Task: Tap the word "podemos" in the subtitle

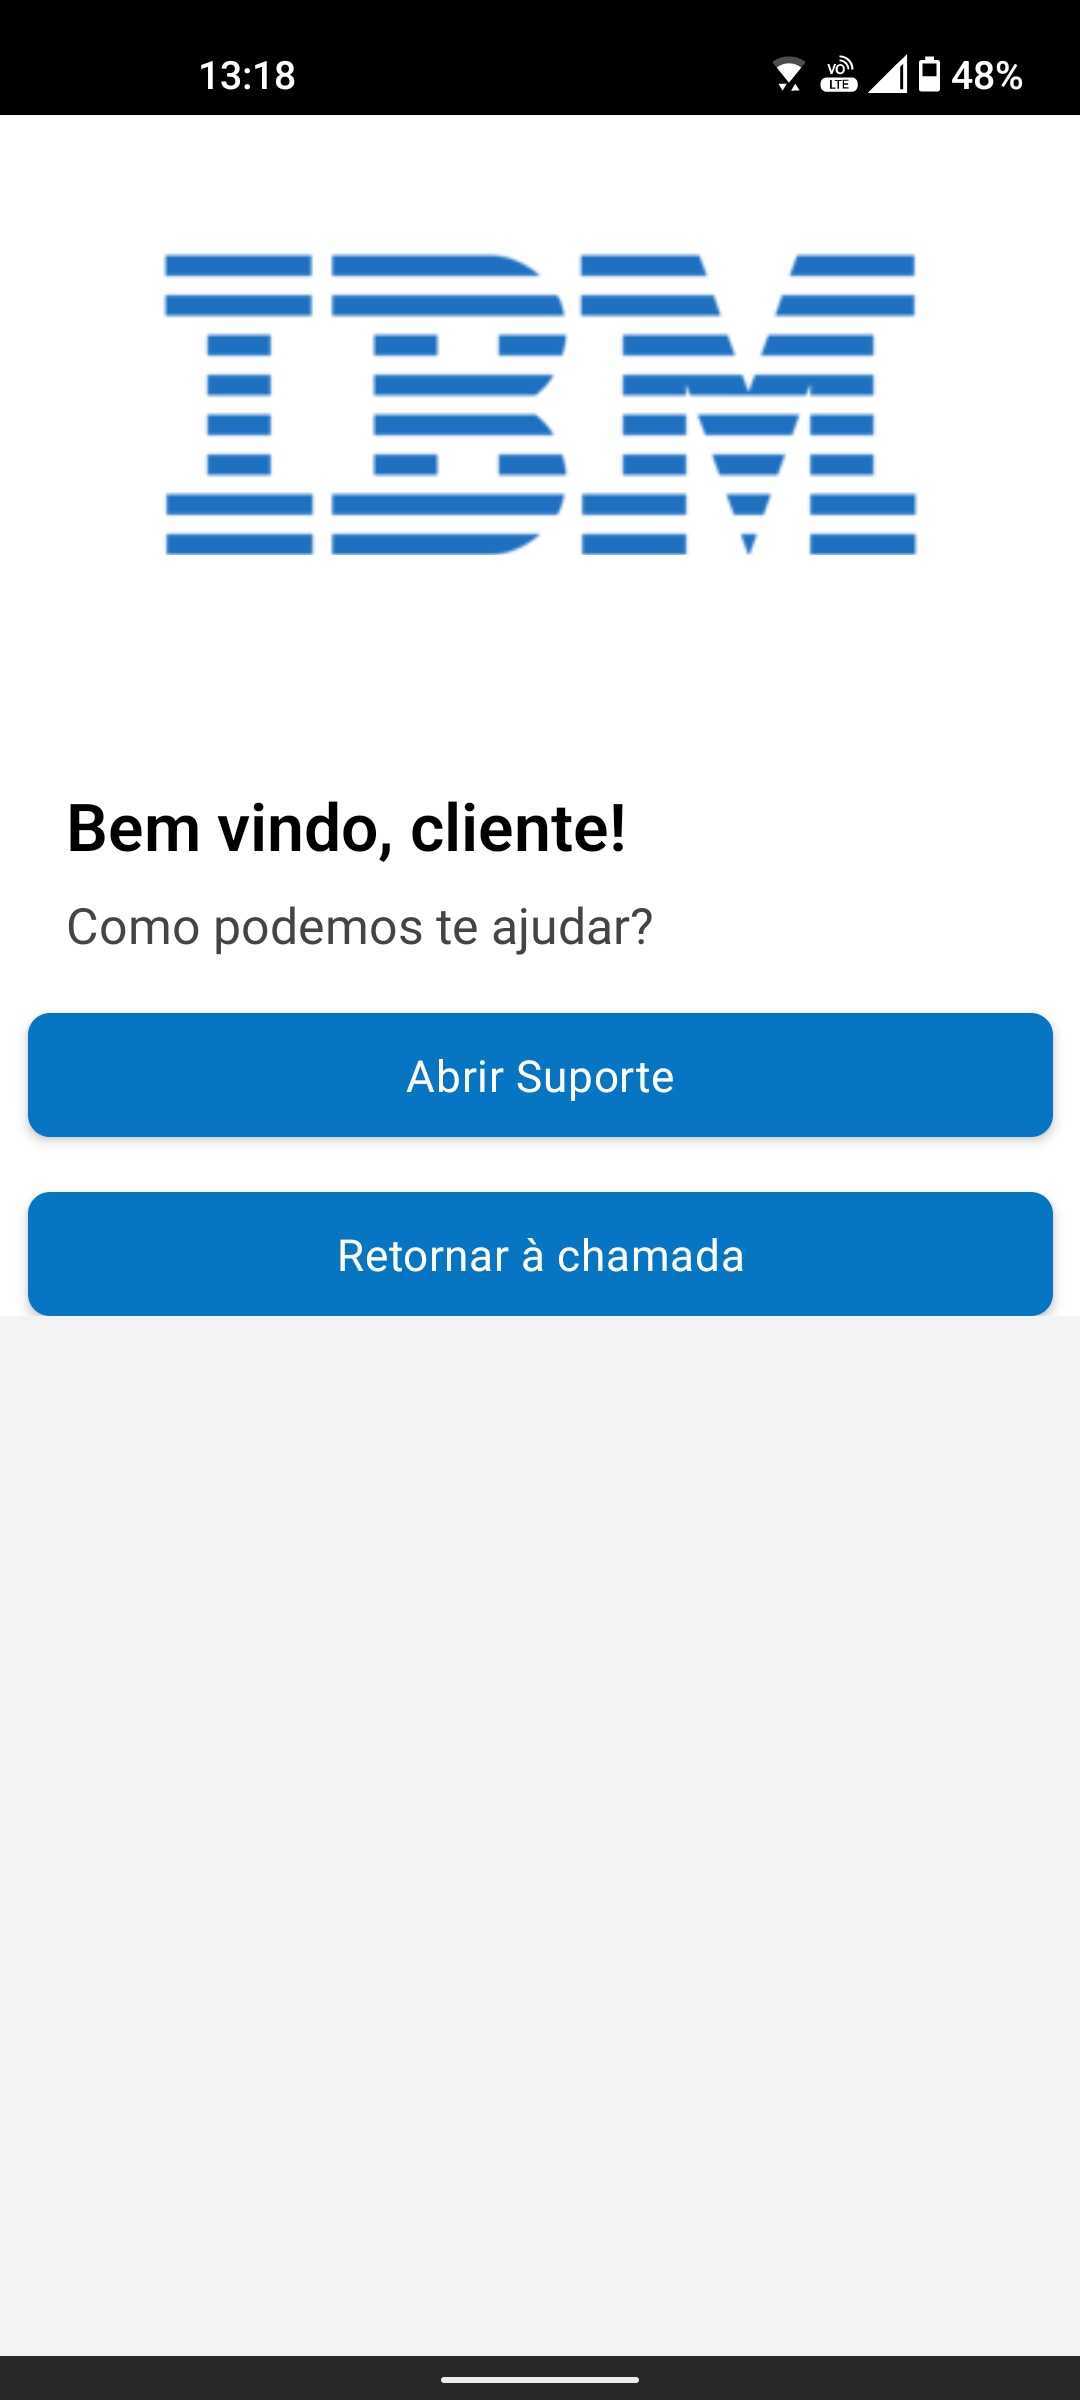Action: (318, 926)
